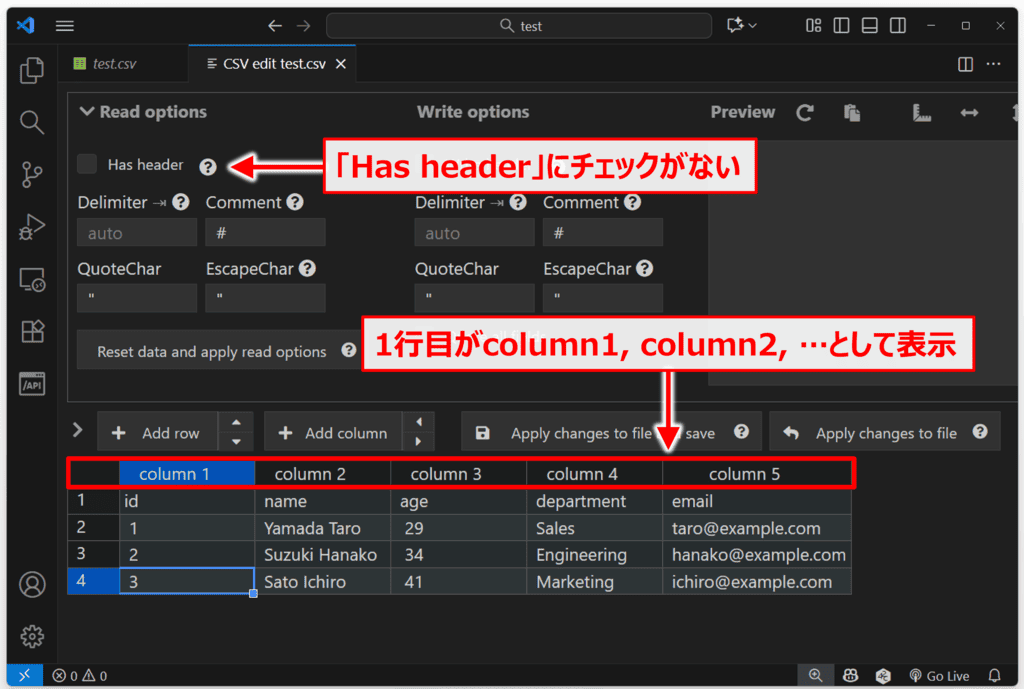Open the Explorer view in activity bar
Viewport: 1024px width, 689px height.
[32, 70]
